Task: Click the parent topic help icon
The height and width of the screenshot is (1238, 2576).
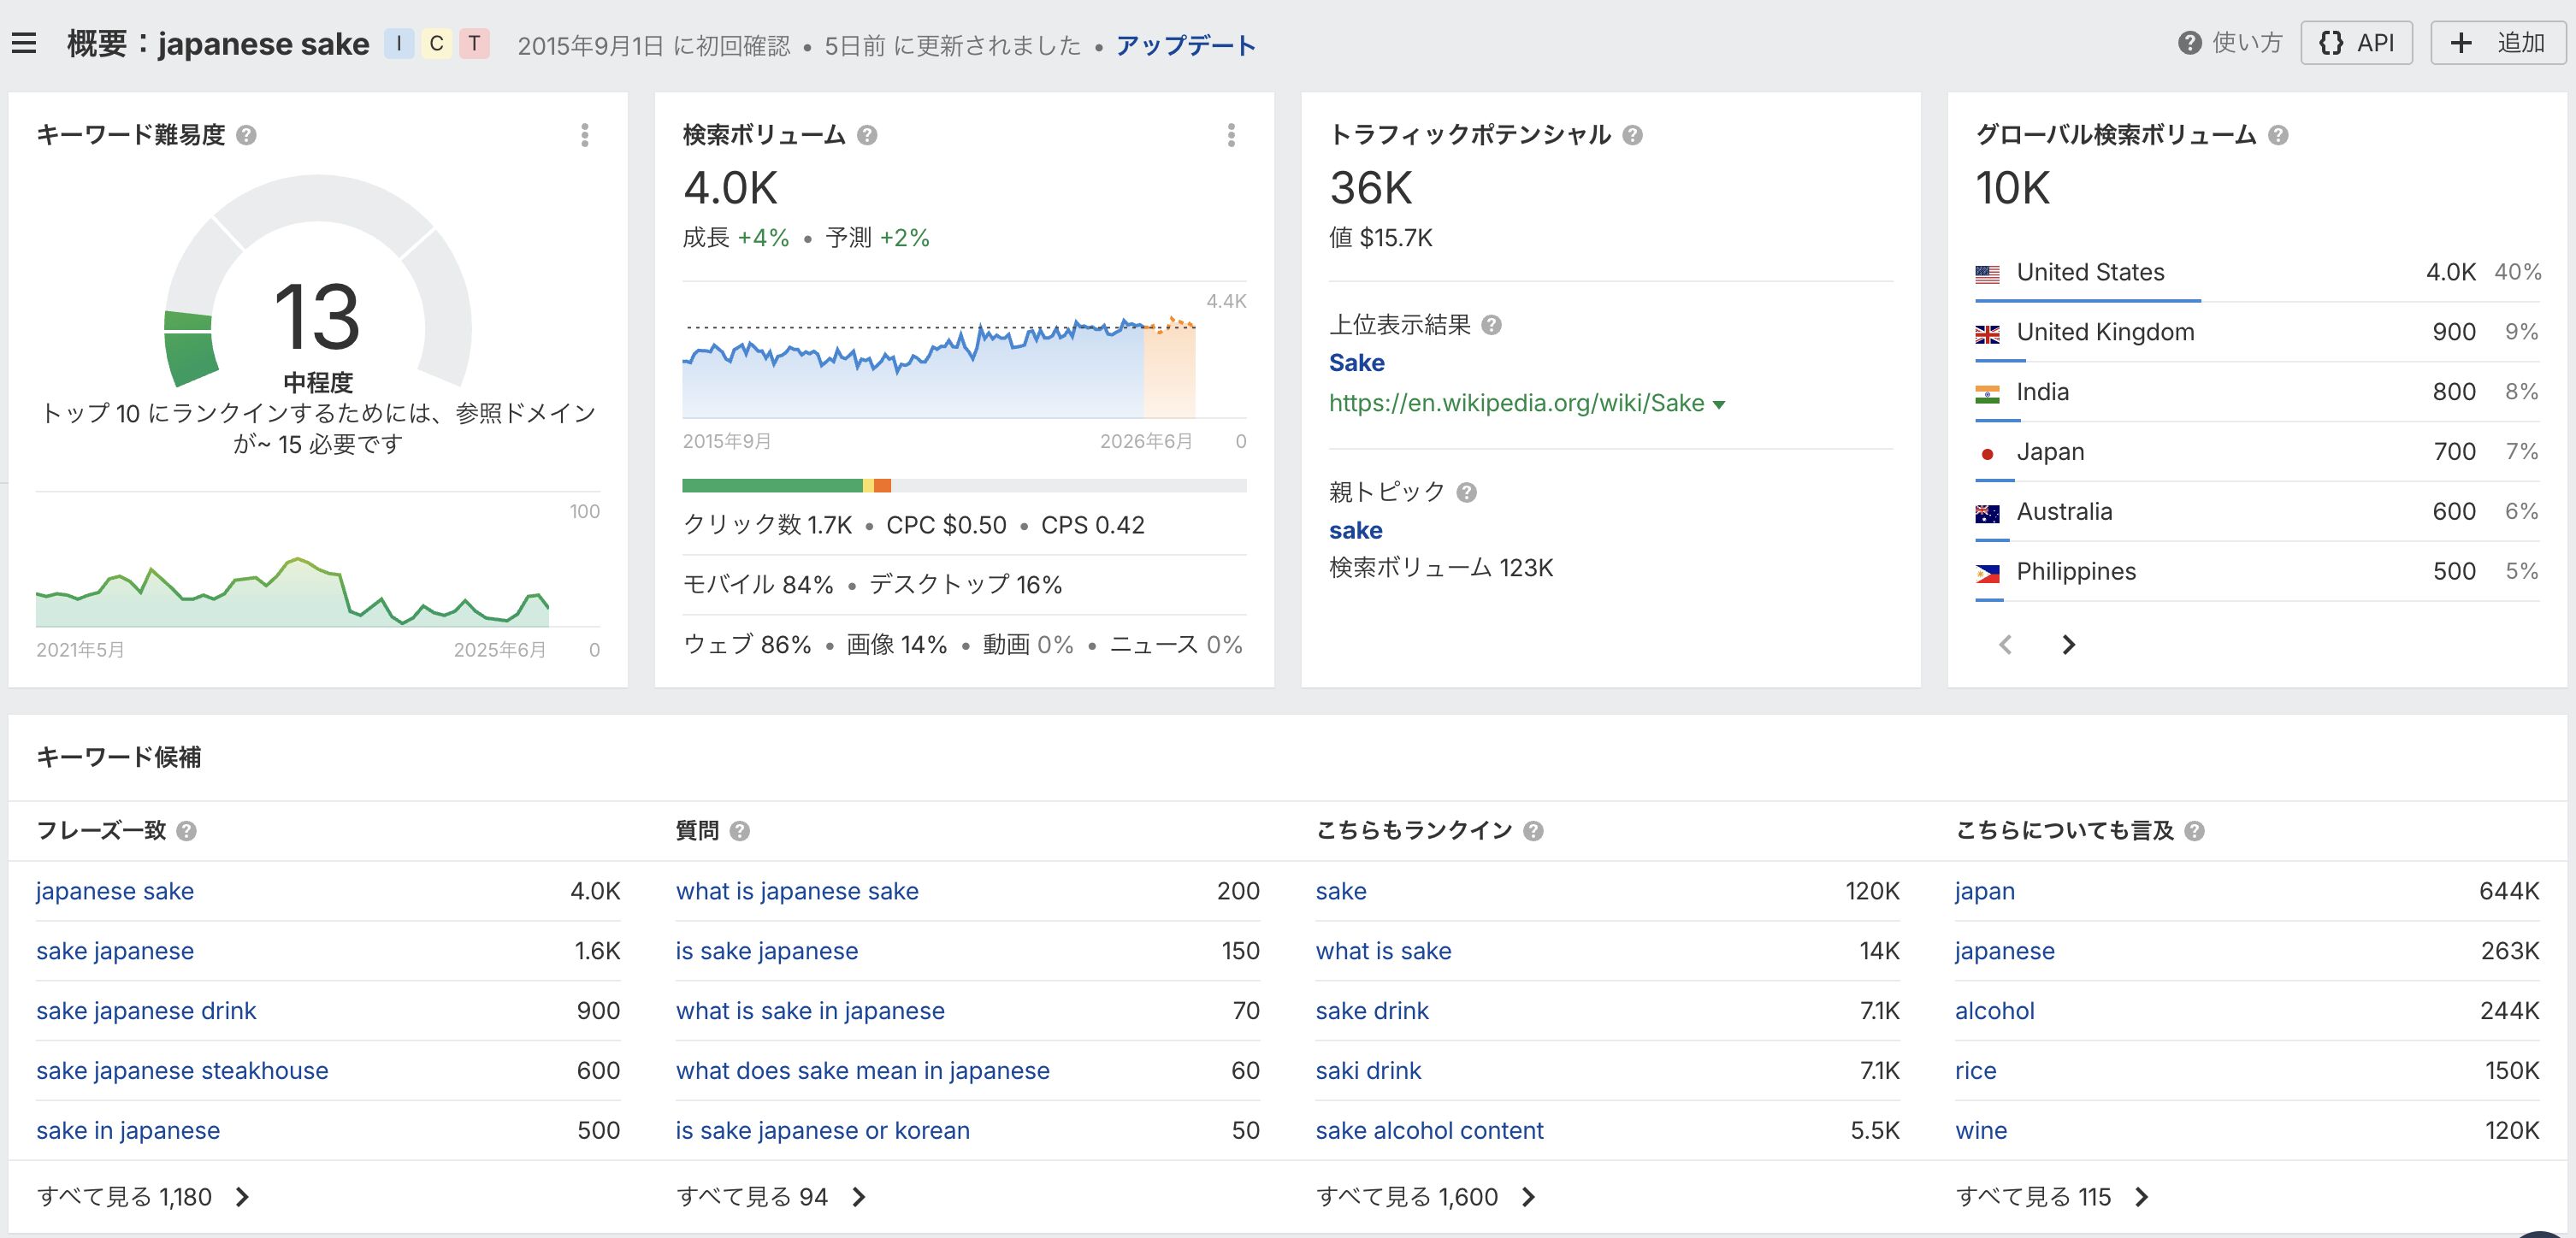Action: 1466,492
